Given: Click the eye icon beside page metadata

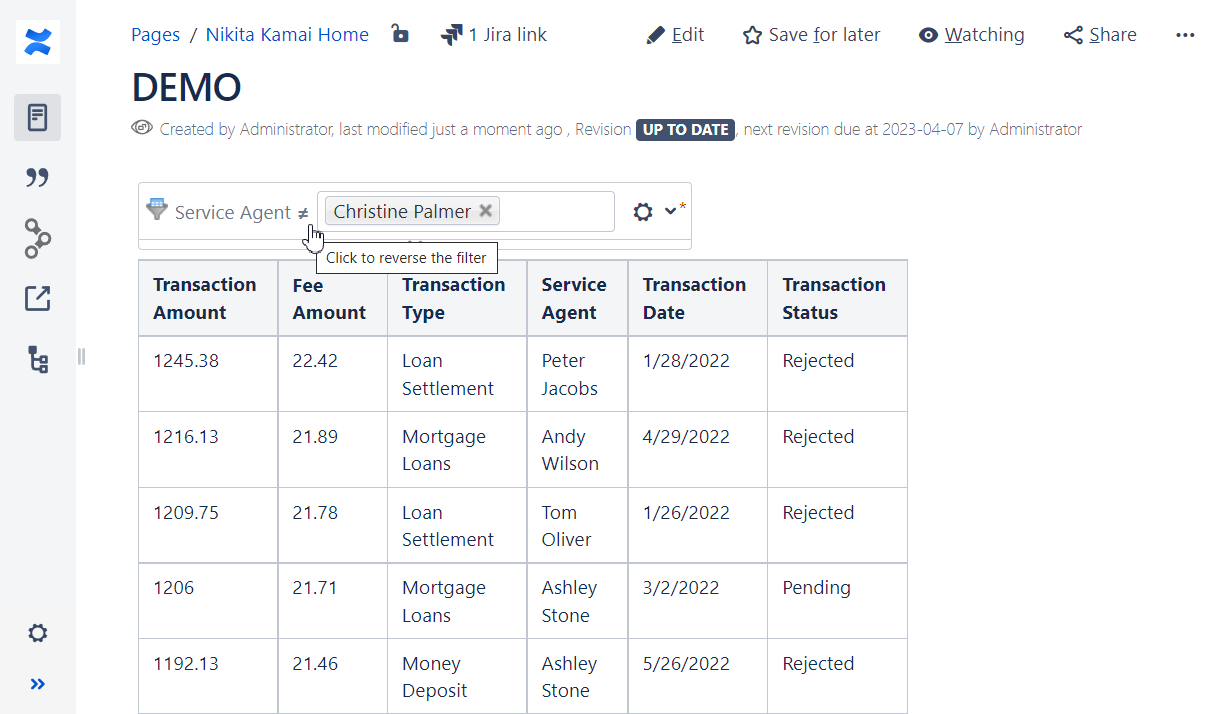Looking at the screenshot, I should pyautogui.click(x=142, y=128).
